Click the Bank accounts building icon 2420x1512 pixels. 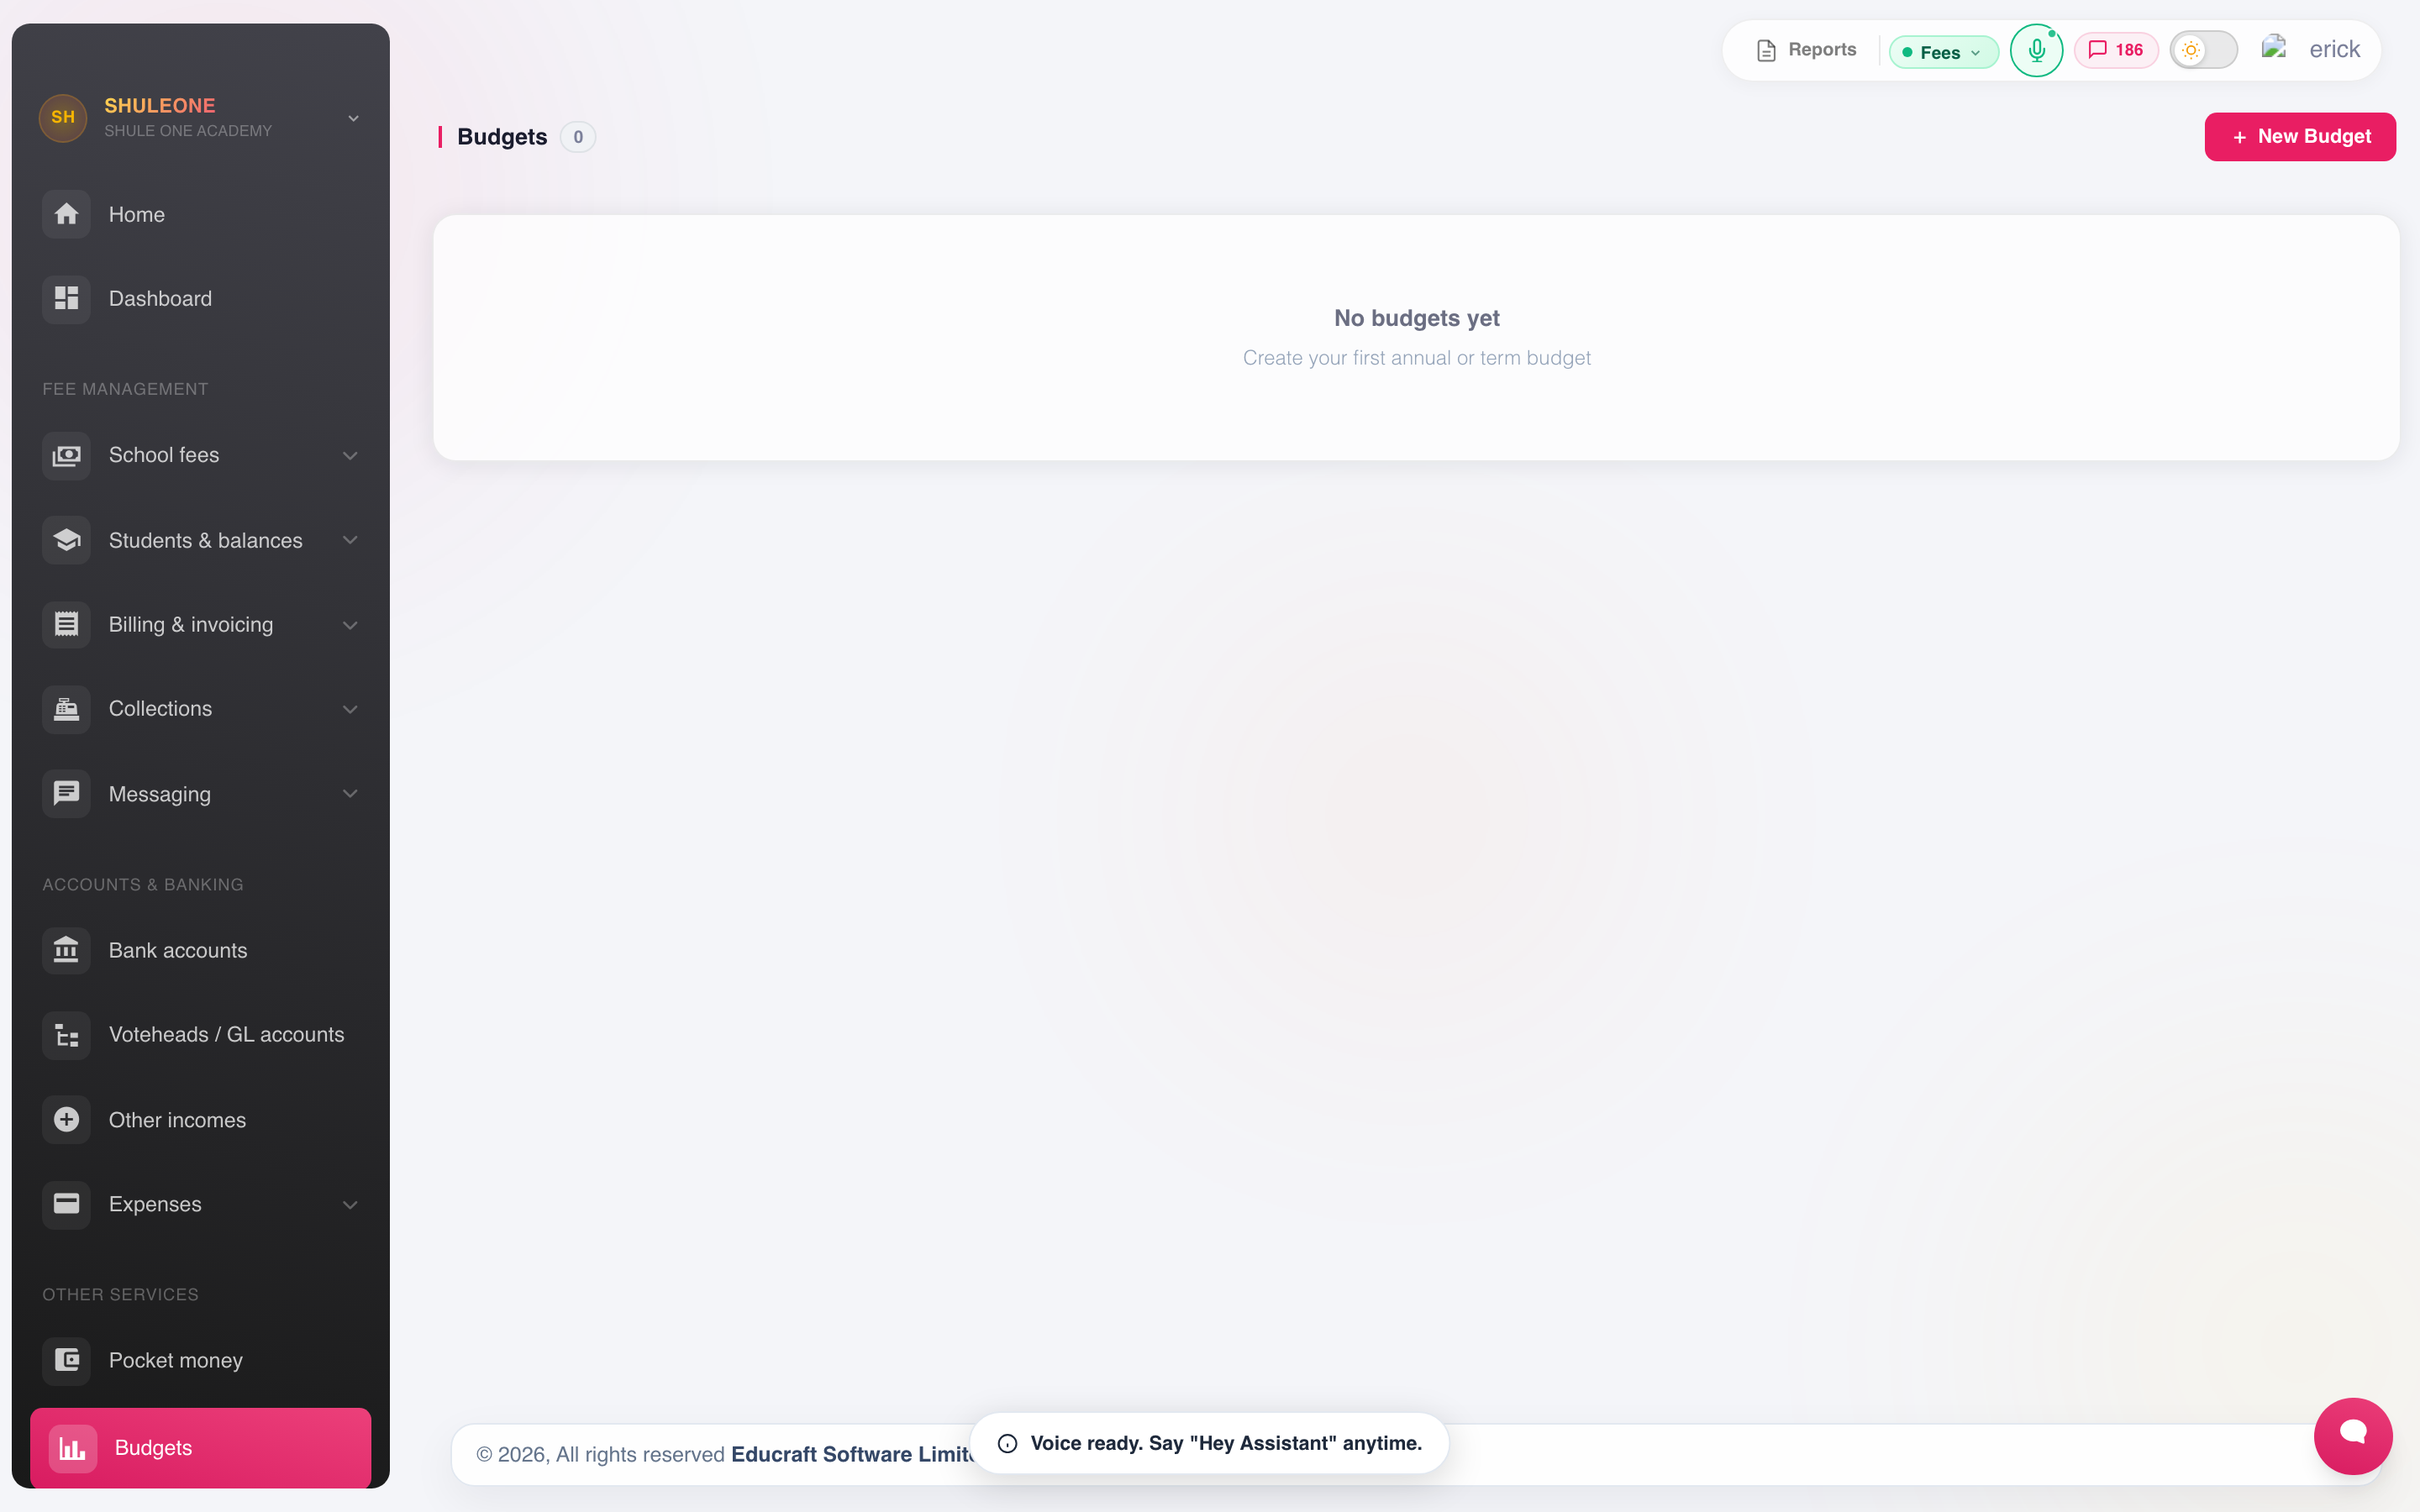coord(66,950)
